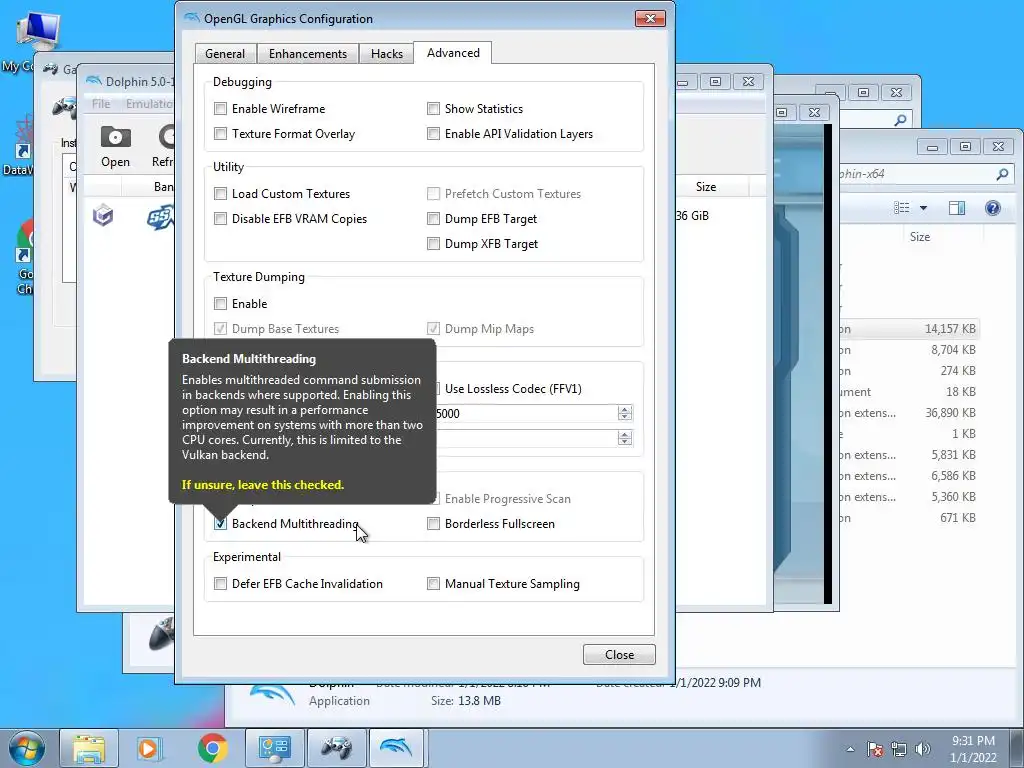The height and width of the screenshot is (768, 1024).
Task: Enable Load Custom Textures
Action: (x=221, y=194)
